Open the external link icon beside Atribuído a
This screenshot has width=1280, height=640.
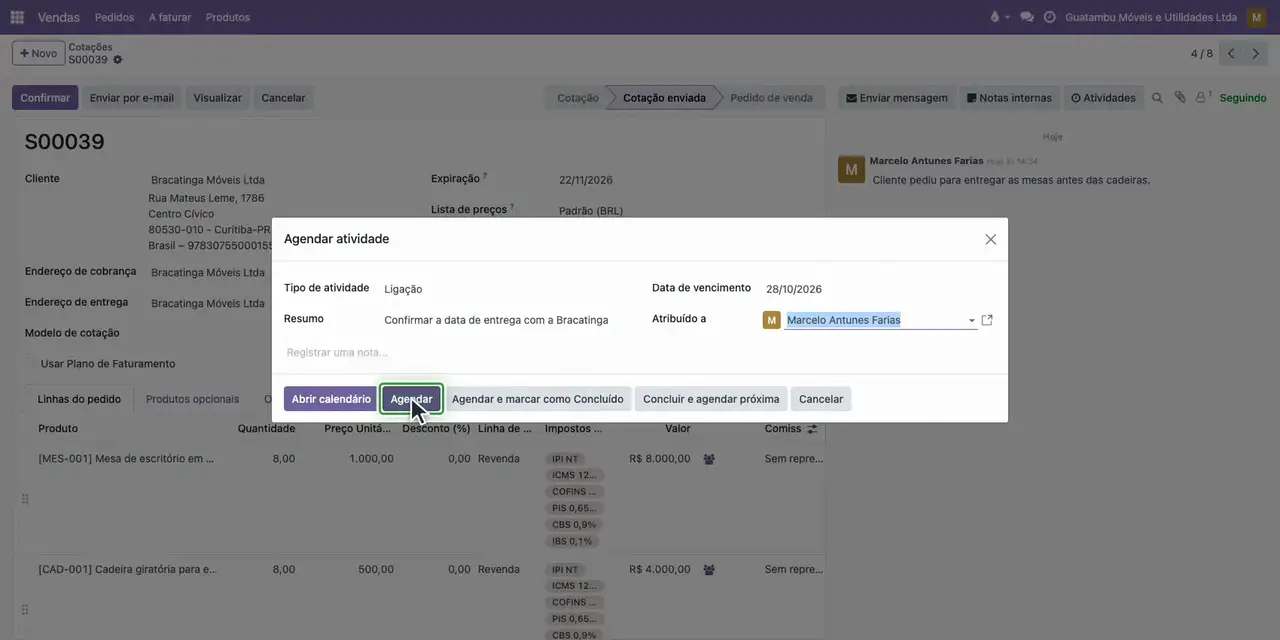click(987, 320)
